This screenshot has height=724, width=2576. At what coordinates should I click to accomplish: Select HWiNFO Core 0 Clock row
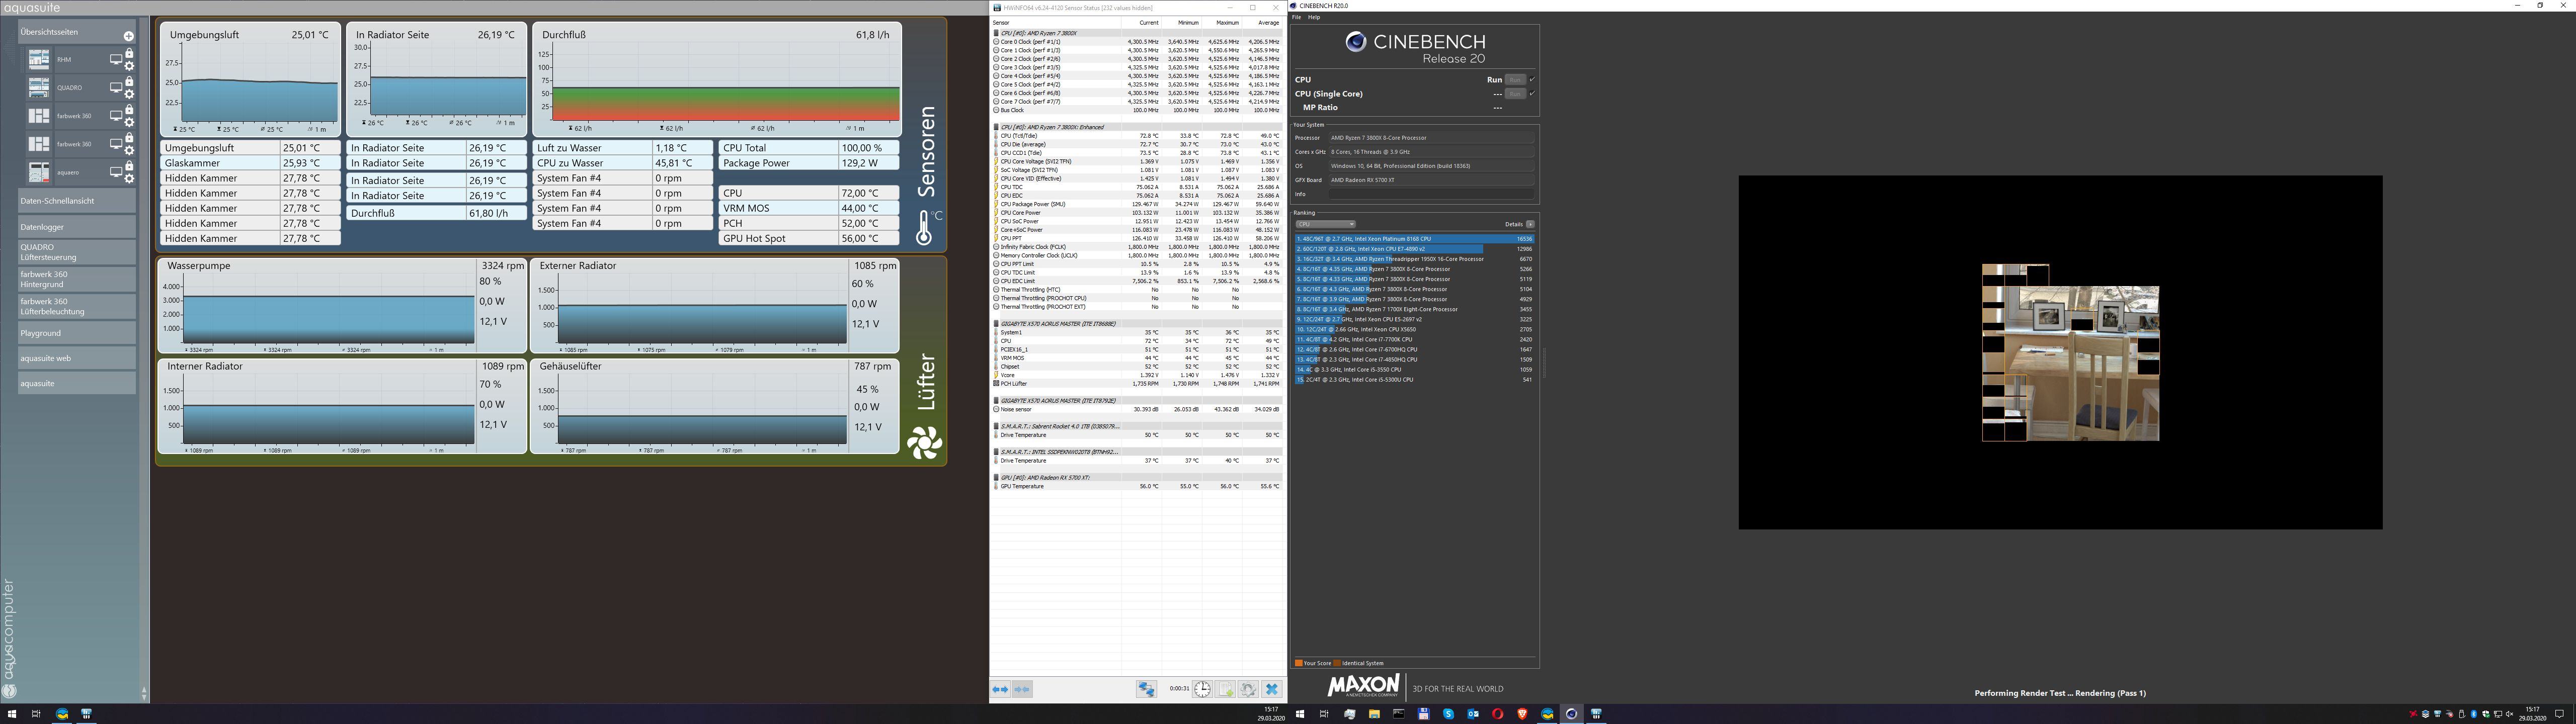click(x=1137, y=42)
